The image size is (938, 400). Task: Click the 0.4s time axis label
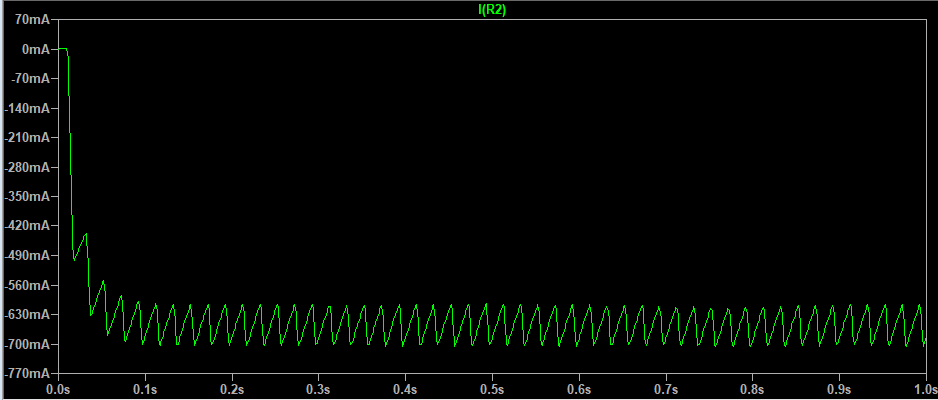[x=405, y=390]
